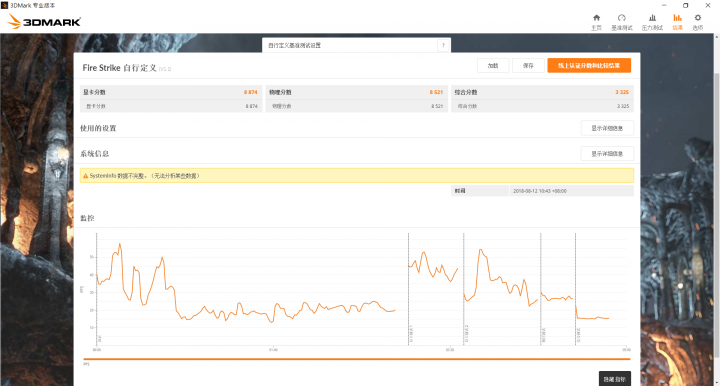This screenshot has height=386, width=720.
Task: Show details for 系统信息 section
Action: pyautogui.click(x=607, y=153)
